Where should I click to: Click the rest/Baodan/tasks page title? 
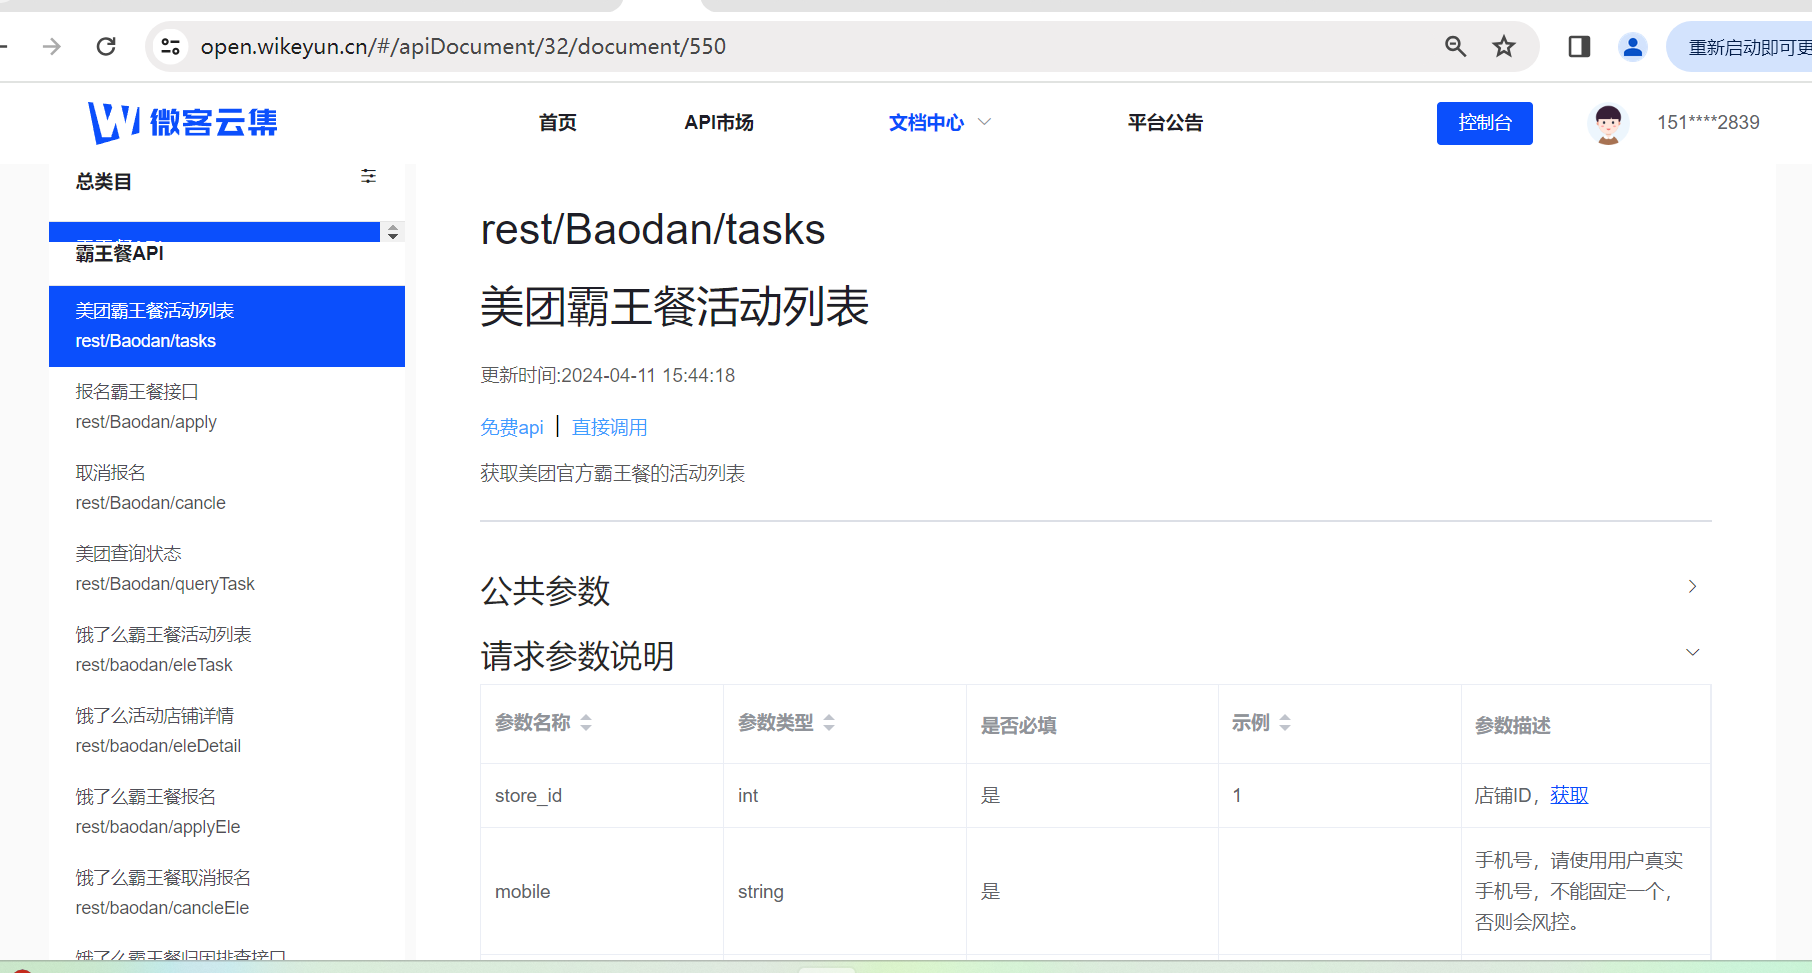pos(653,229)
